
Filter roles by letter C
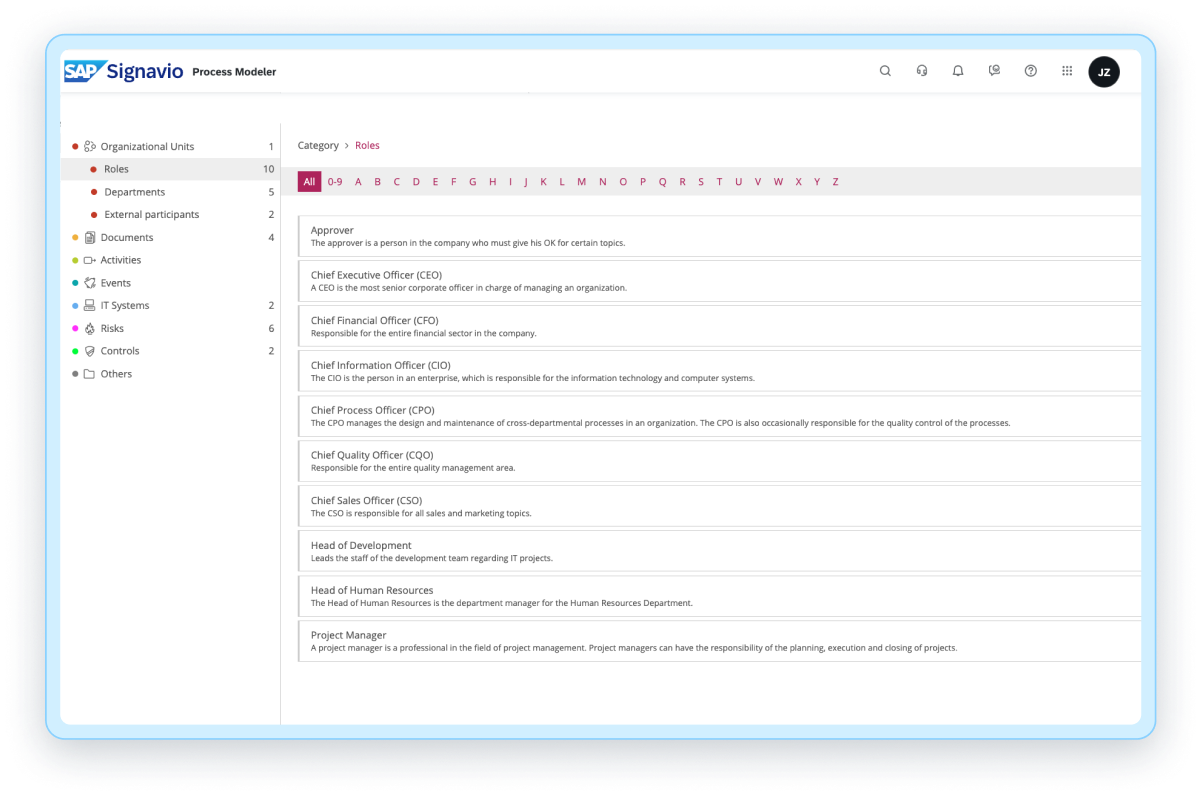click(397, 182)
